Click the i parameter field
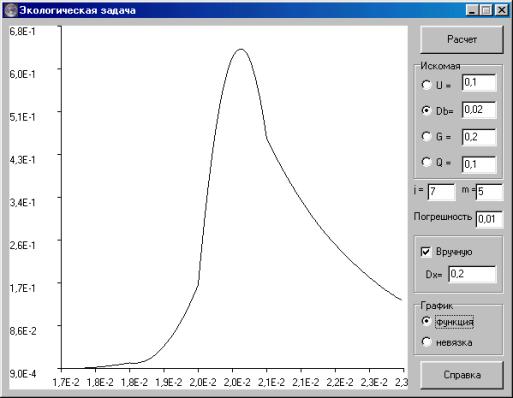This screenshot has width=513, height=398. [441, 192]
